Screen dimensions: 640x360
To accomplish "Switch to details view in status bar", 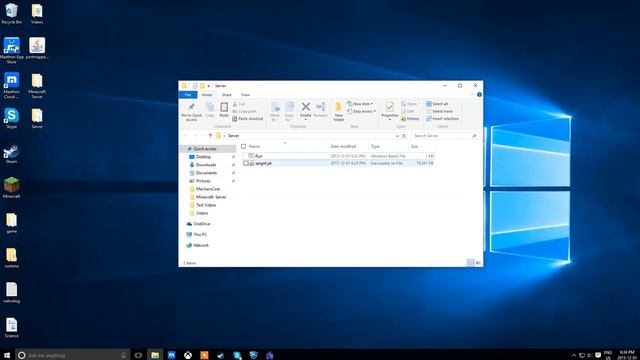I will pyautogui.click(x=471, y=263).
